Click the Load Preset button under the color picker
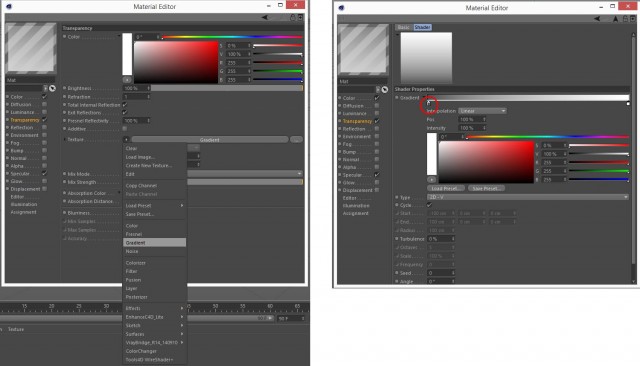Viewport: 640px width, 366px height. point(446,189)
